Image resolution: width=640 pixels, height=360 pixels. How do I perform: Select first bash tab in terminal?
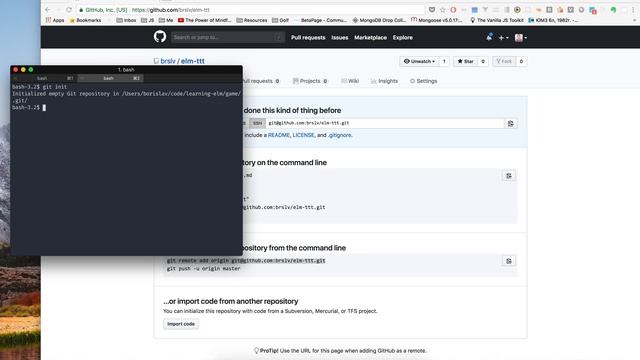(x=44, y=78)
